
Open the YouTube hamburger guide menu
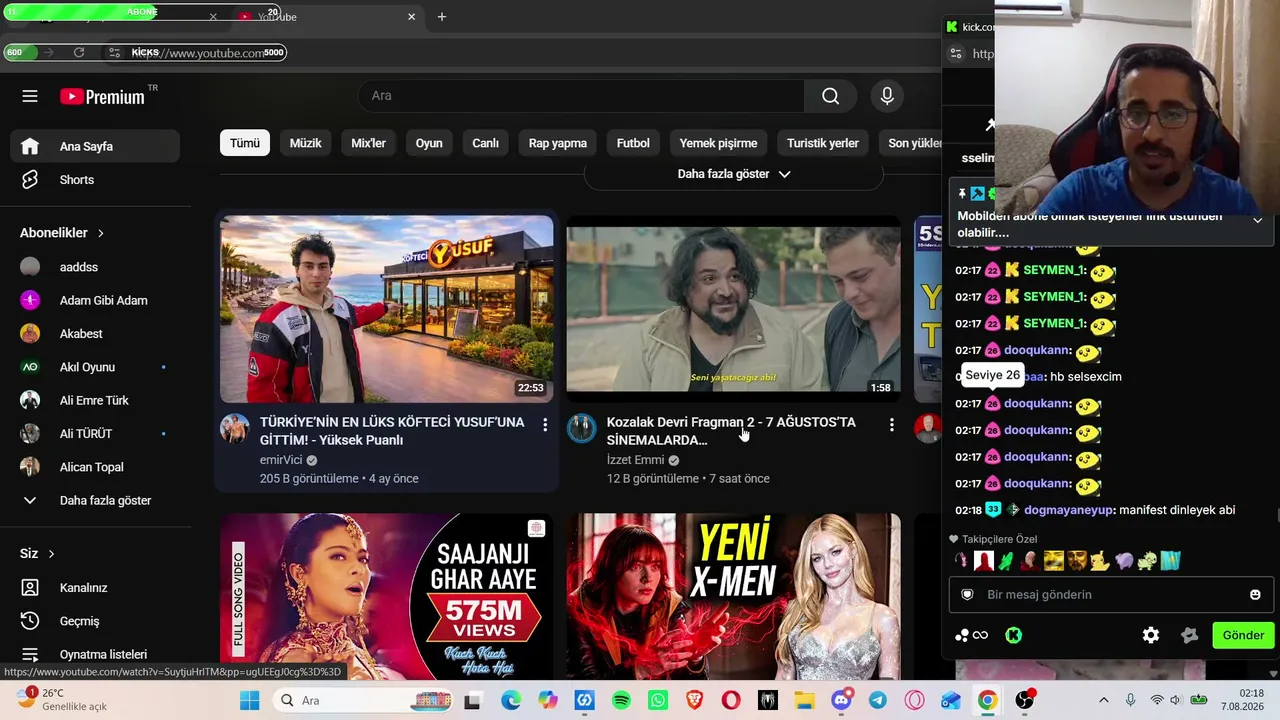[30, 96]
